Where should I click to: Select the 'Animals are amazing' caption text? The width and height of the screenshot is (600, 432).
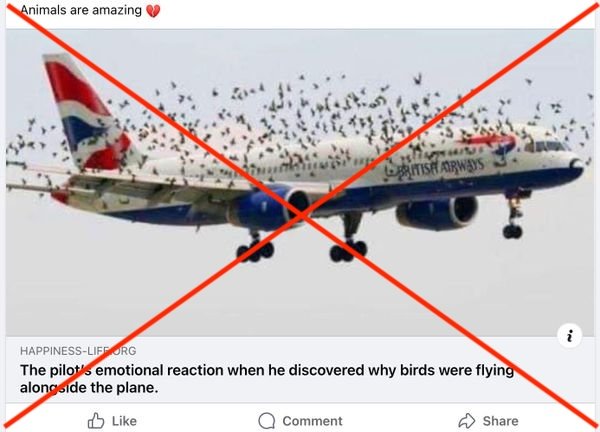pyautogui.click(x=81, y=10)
